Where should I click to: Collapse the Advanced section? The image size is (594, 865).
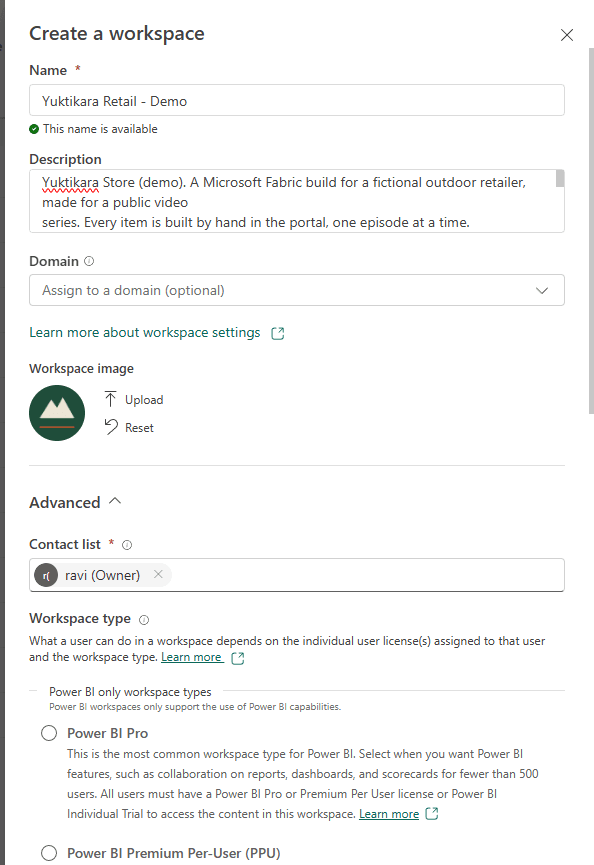tap(75, 503)
